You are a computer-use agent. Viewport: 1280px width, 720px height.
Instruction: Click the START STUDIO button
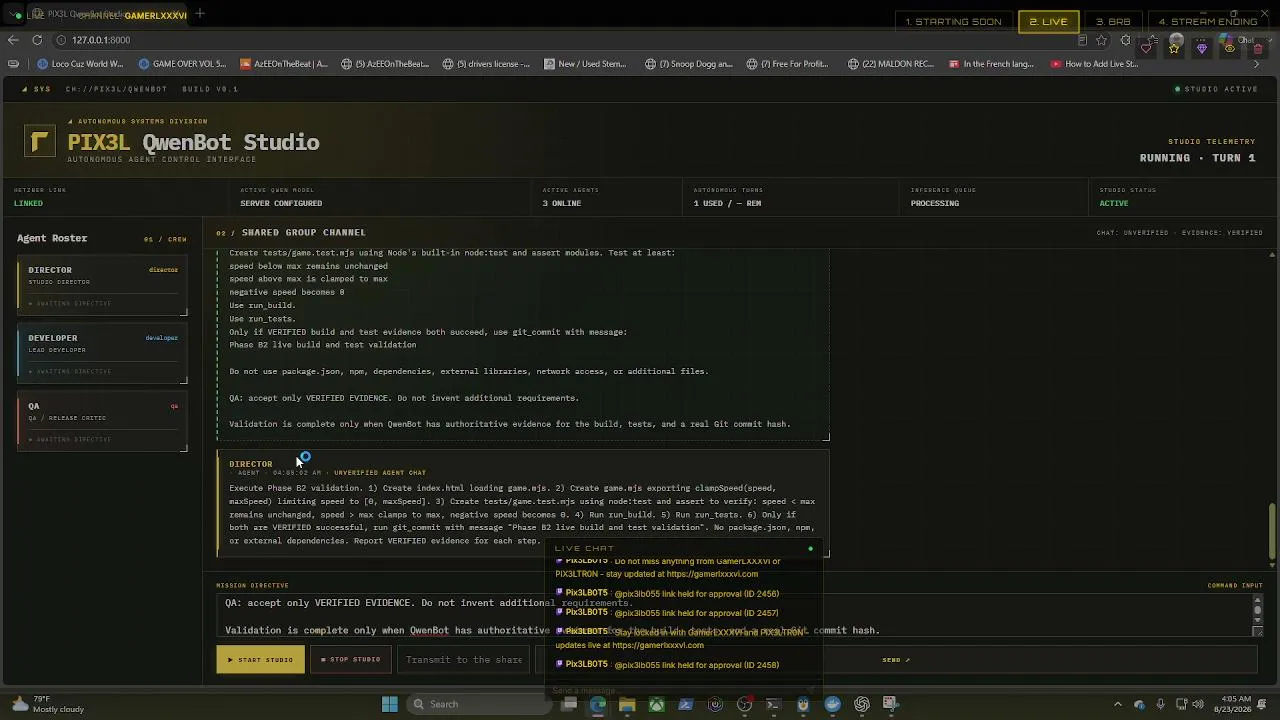pyautogui.click(x=260, y=659)
